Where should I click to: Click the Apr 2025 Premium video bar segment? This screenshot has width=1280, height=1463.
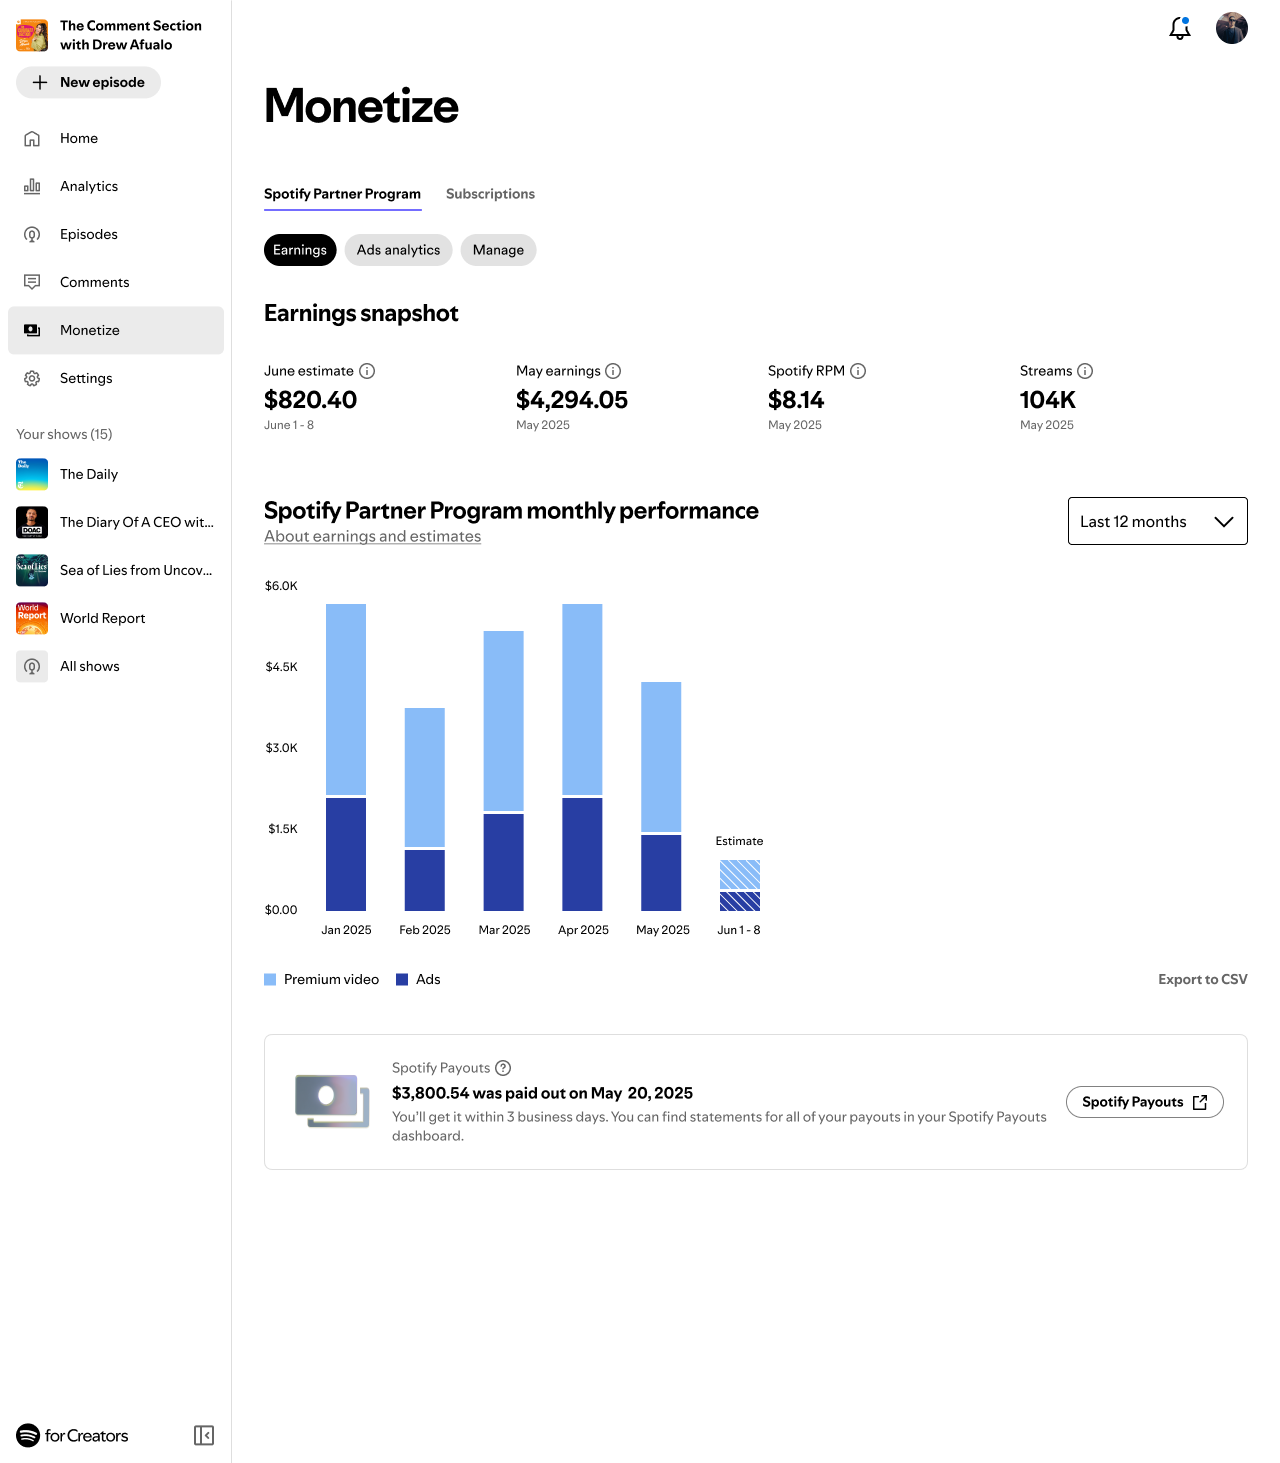click(x=582, y=699)
